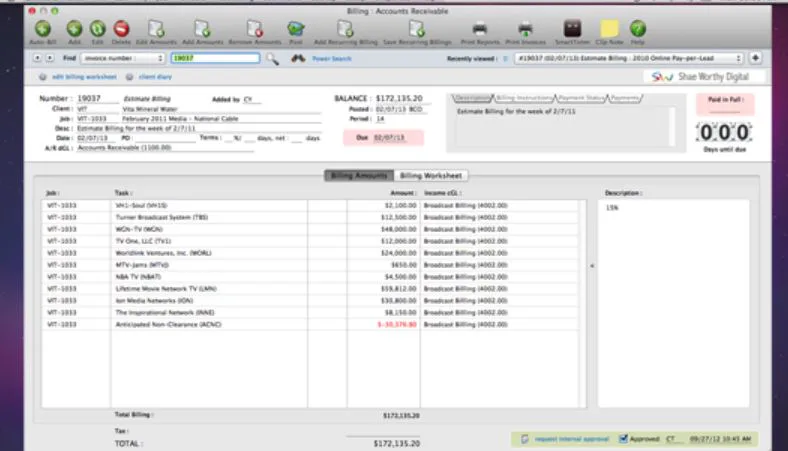Viewport: 788px width, 451px height.
Task: Click the Post invoice icon
Action: [x=296, y=29]
